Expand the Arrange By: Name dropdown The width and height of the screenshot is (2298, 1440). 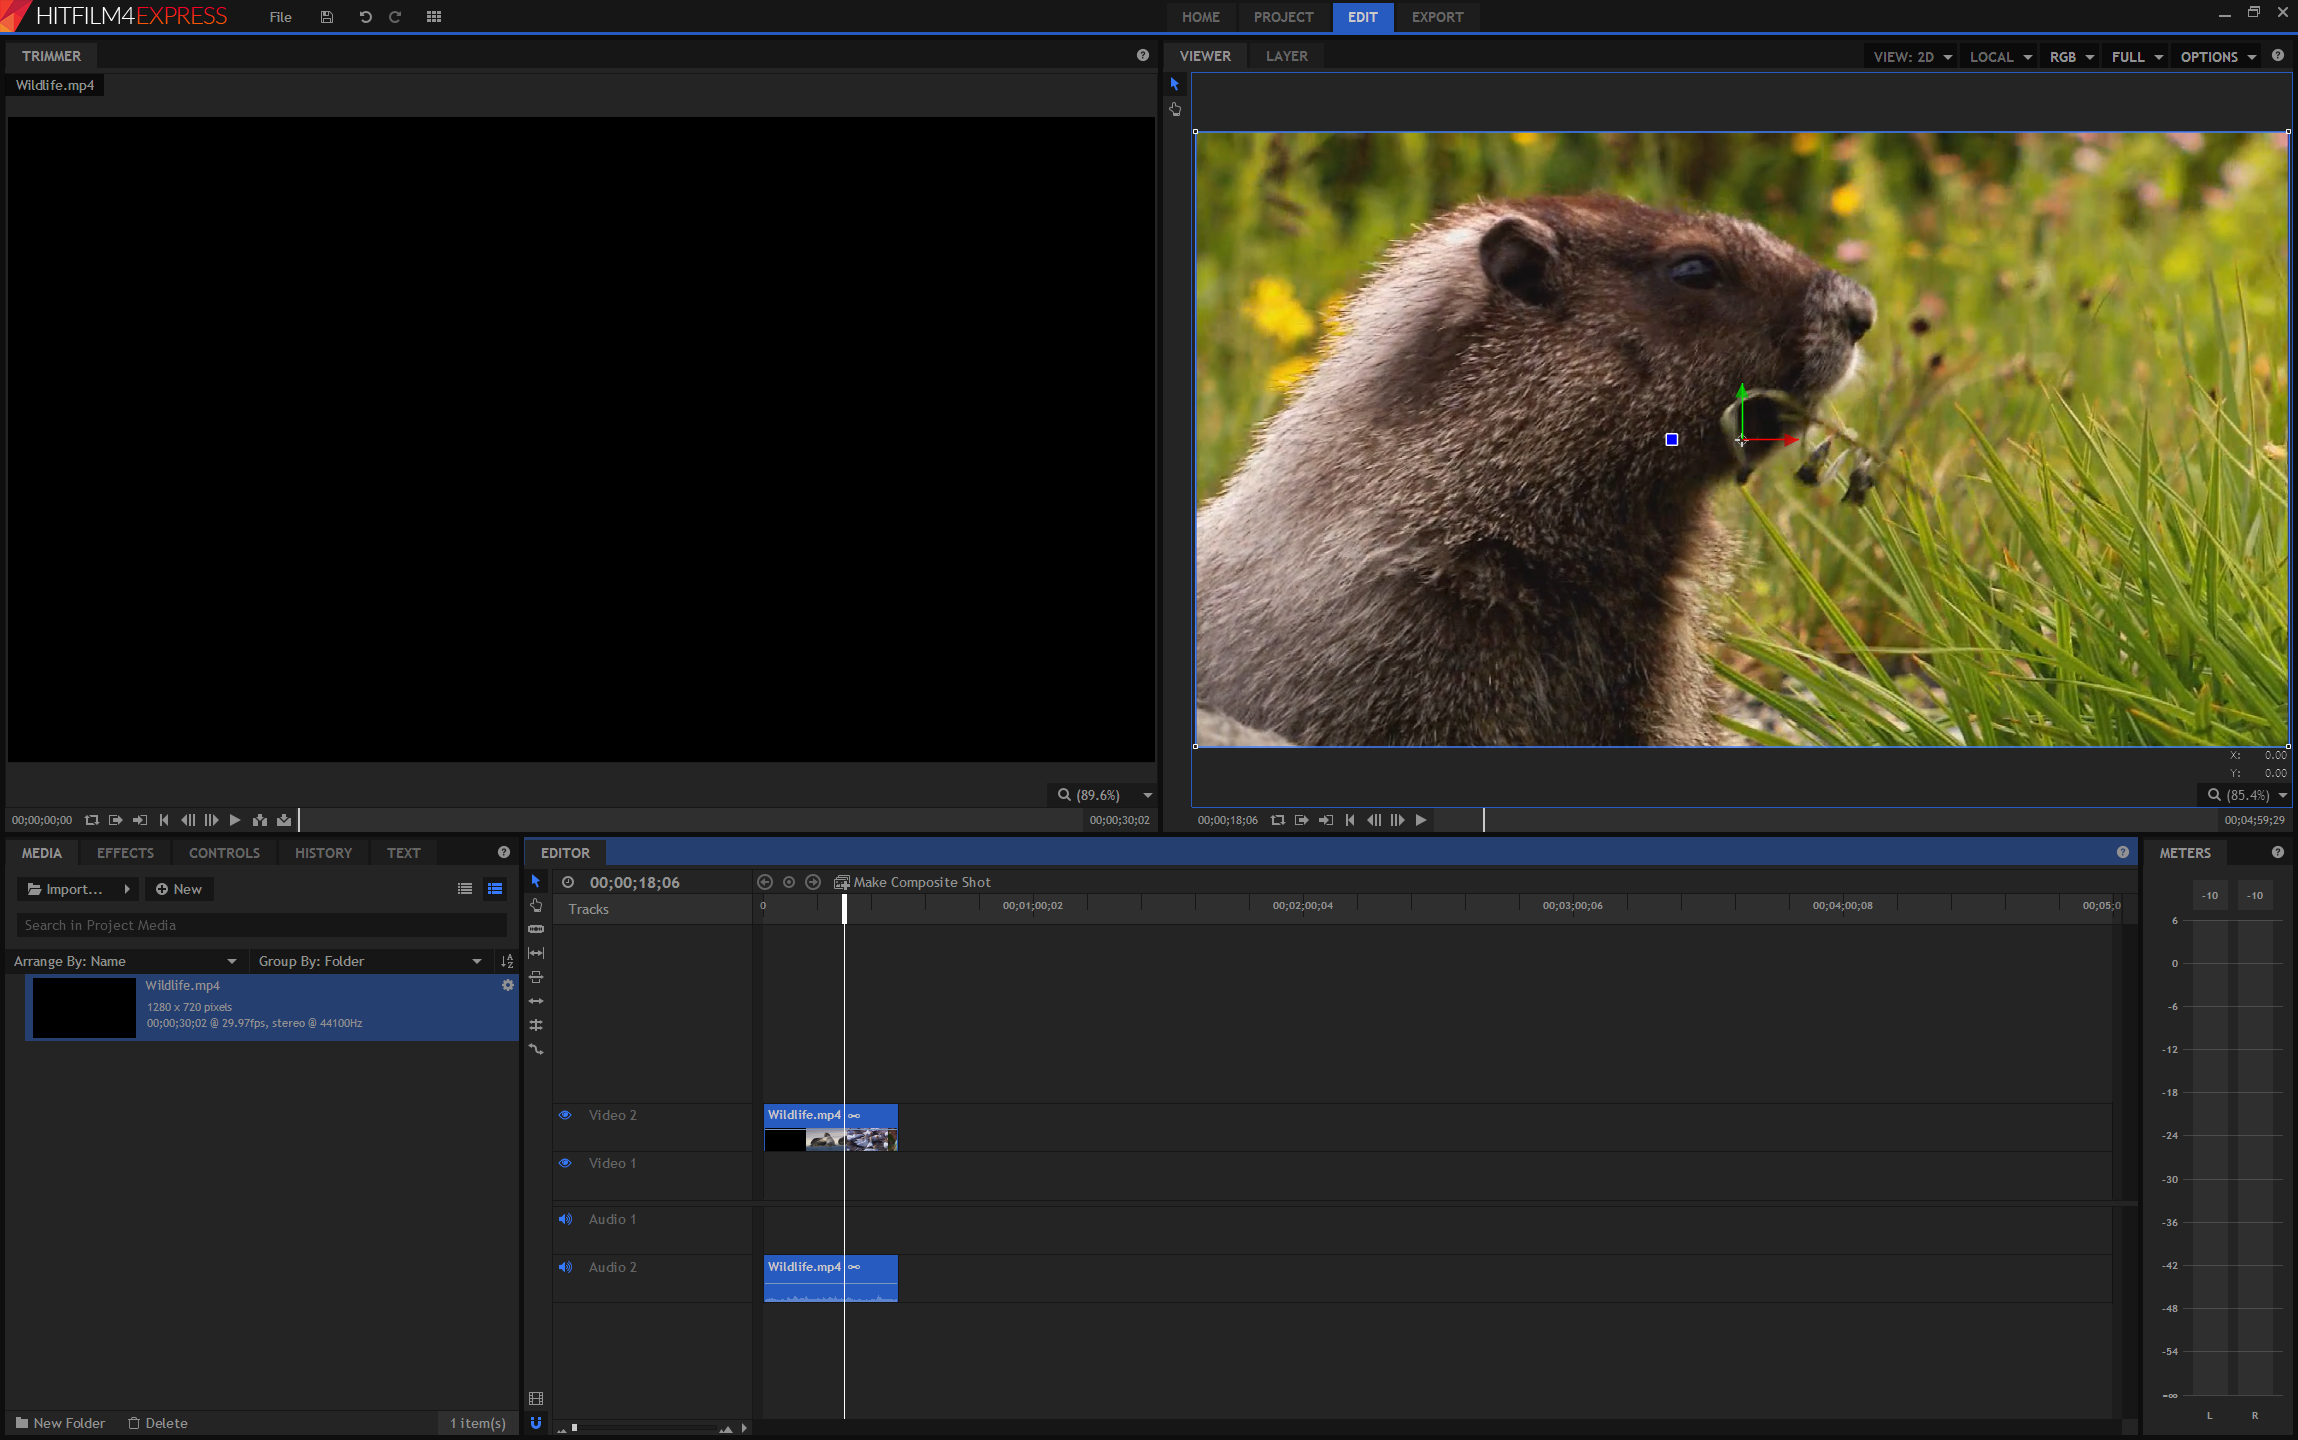(125, 961)
